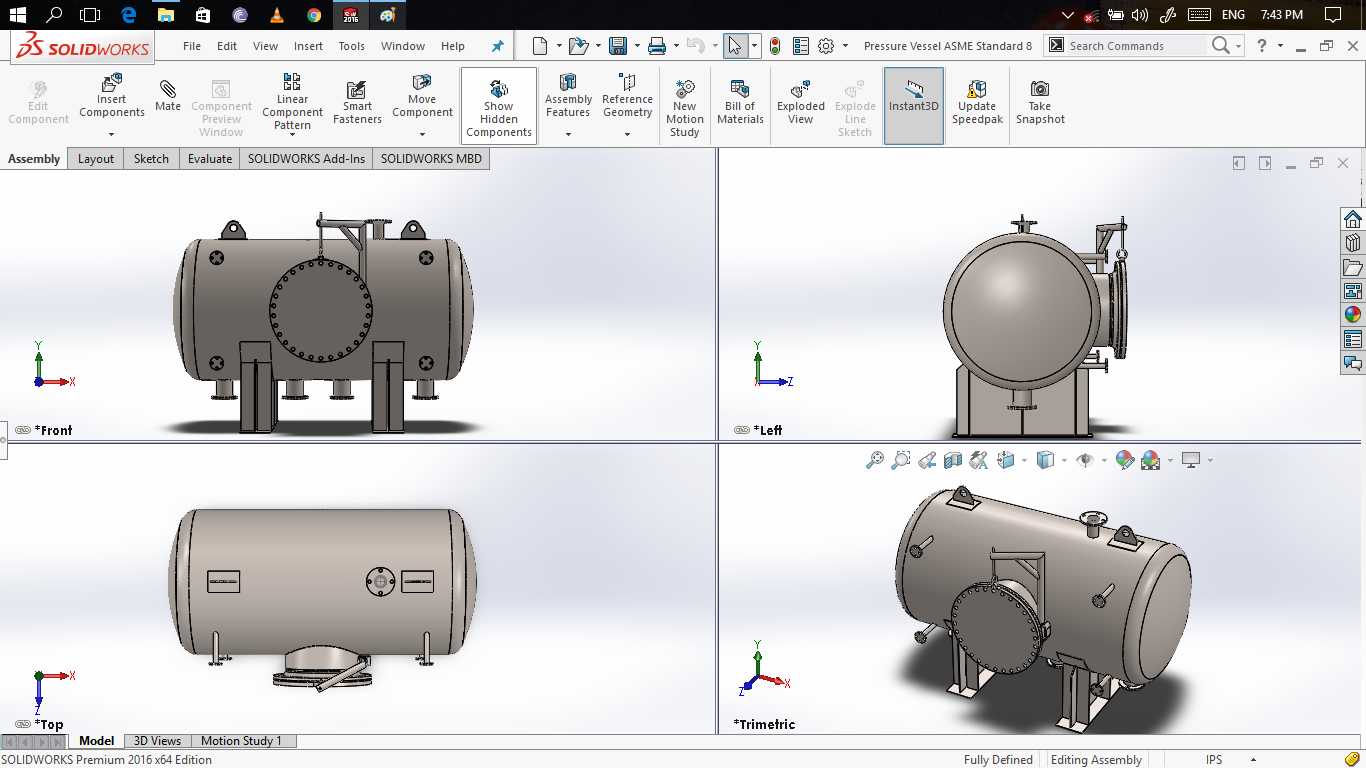Create an Exploded View
Image resolution: width=1366 pixels, height=768 pixels.
801,101
